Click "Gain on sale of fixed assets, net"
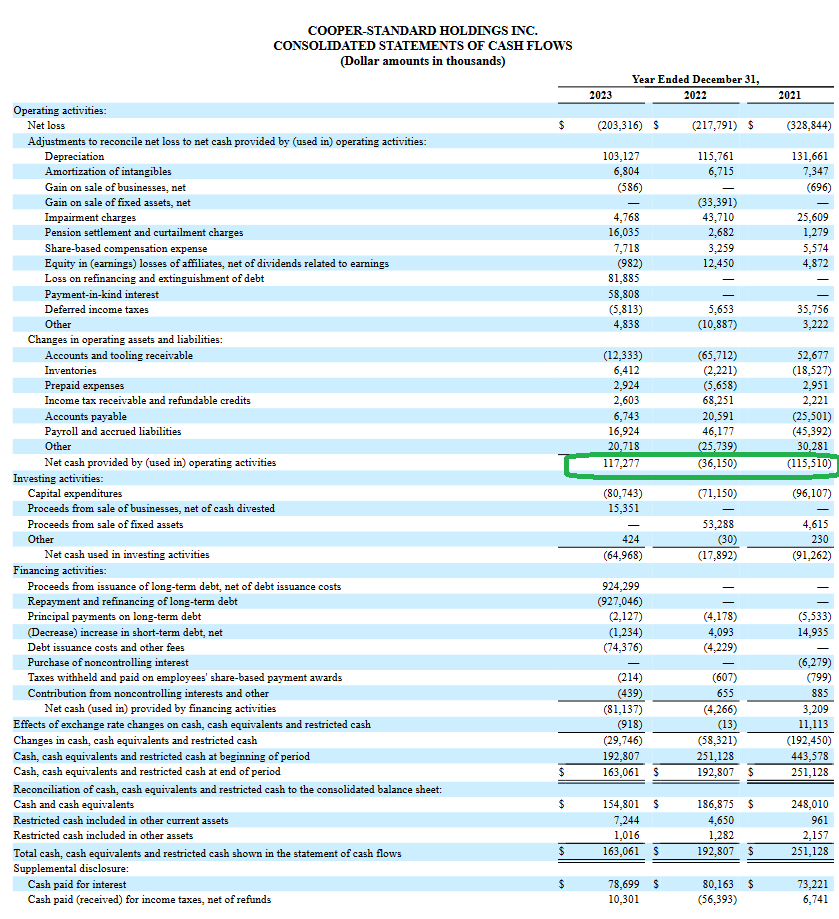 click(x=118, y=202)
